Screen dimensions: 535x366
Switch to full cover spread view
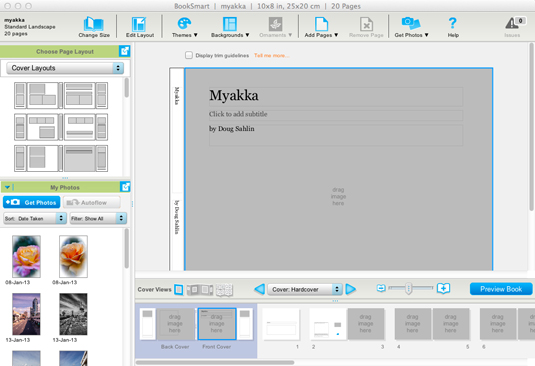(200, 290)
